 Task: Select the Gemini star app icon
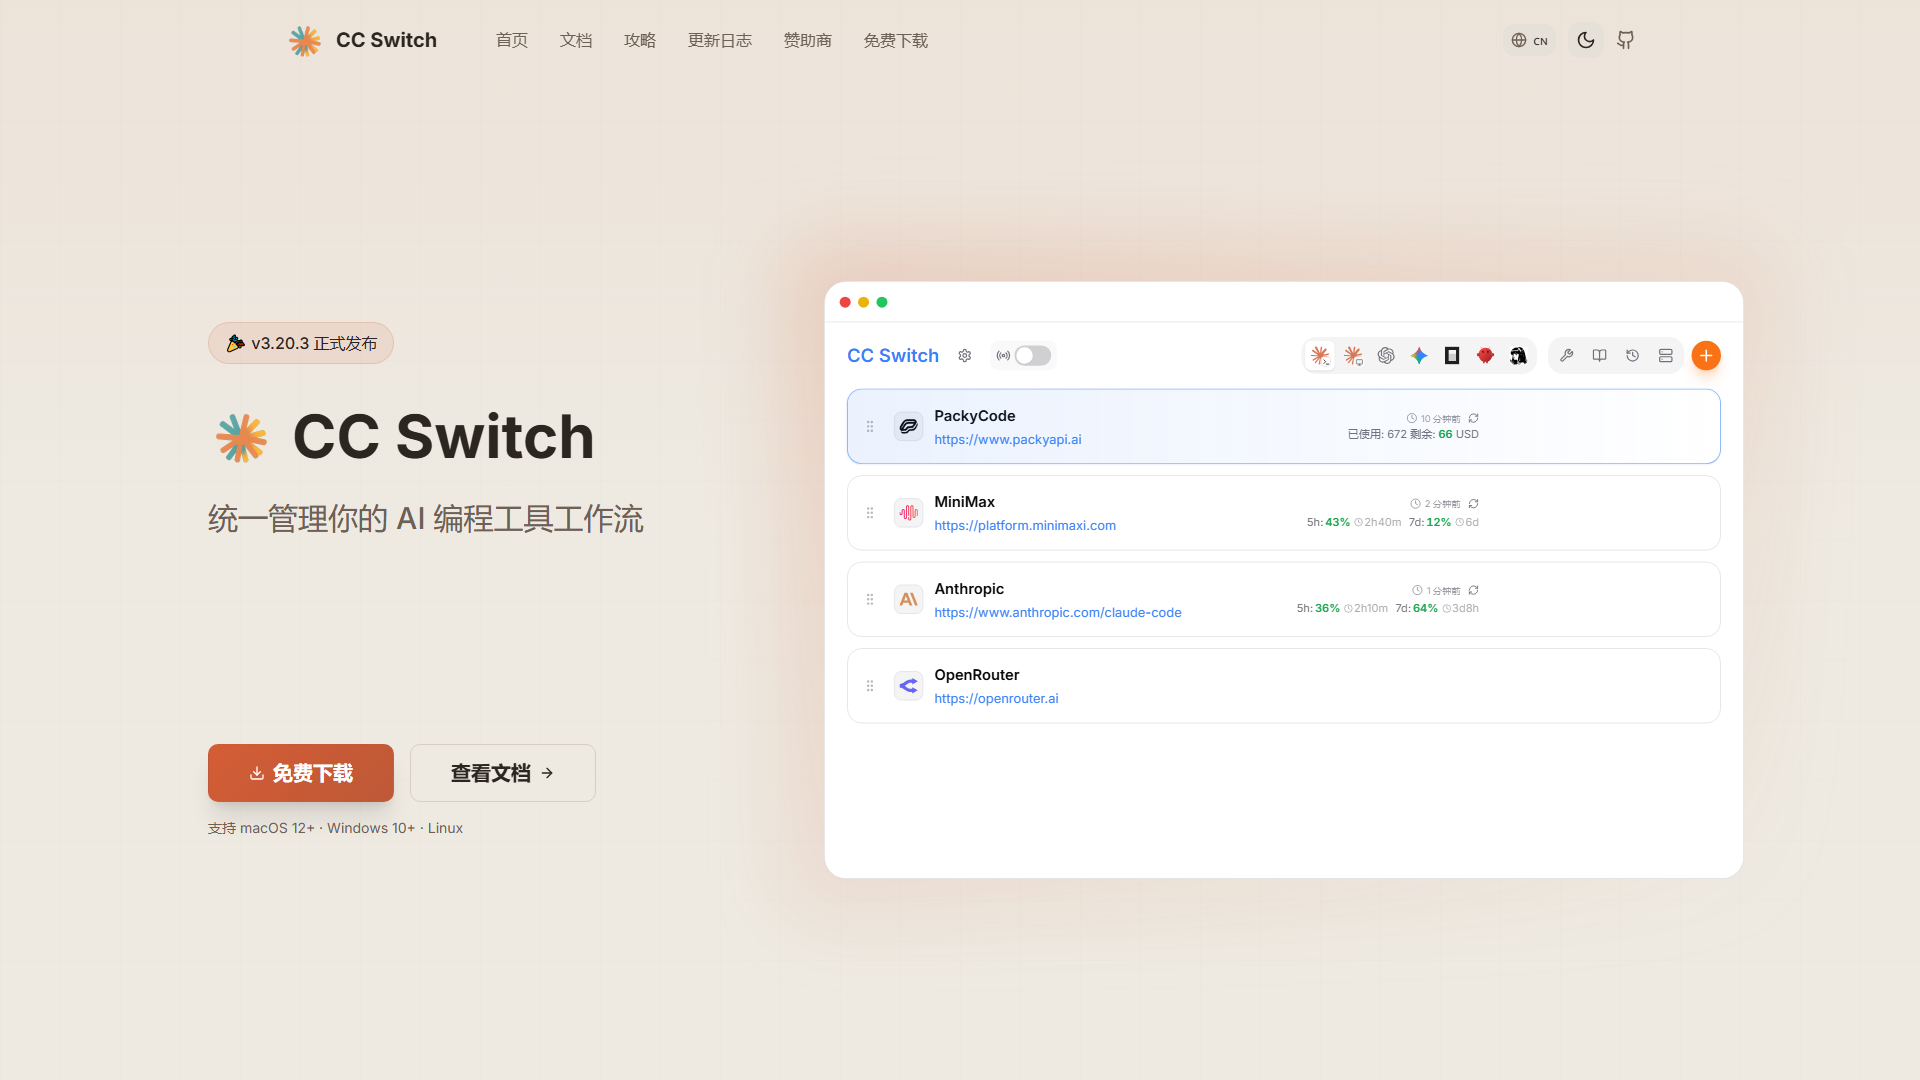(1419, 356)
